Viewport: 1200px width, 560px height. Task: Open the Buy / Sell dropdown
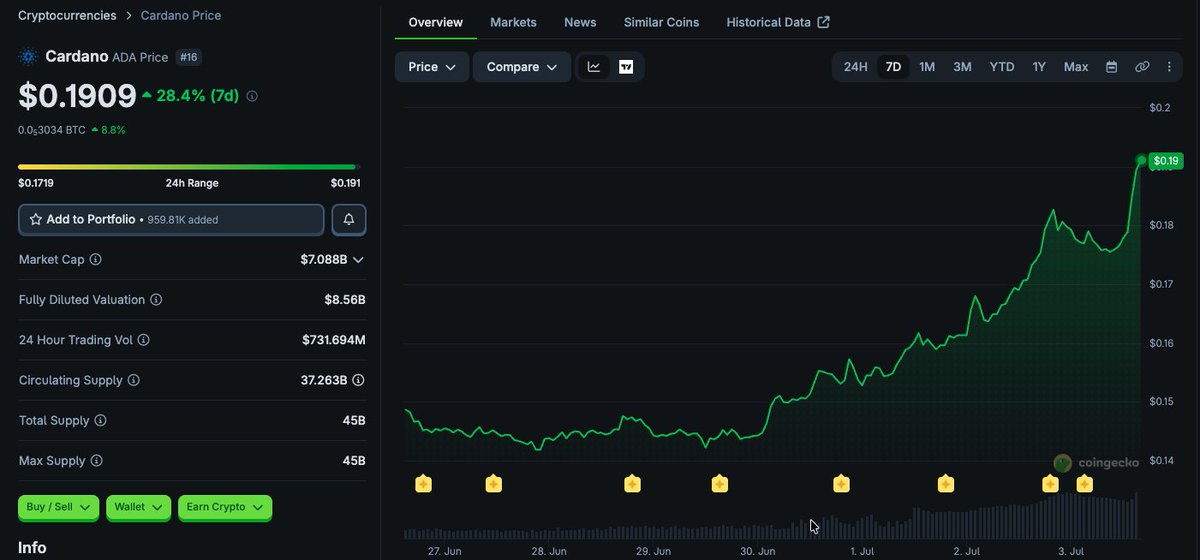59,507
